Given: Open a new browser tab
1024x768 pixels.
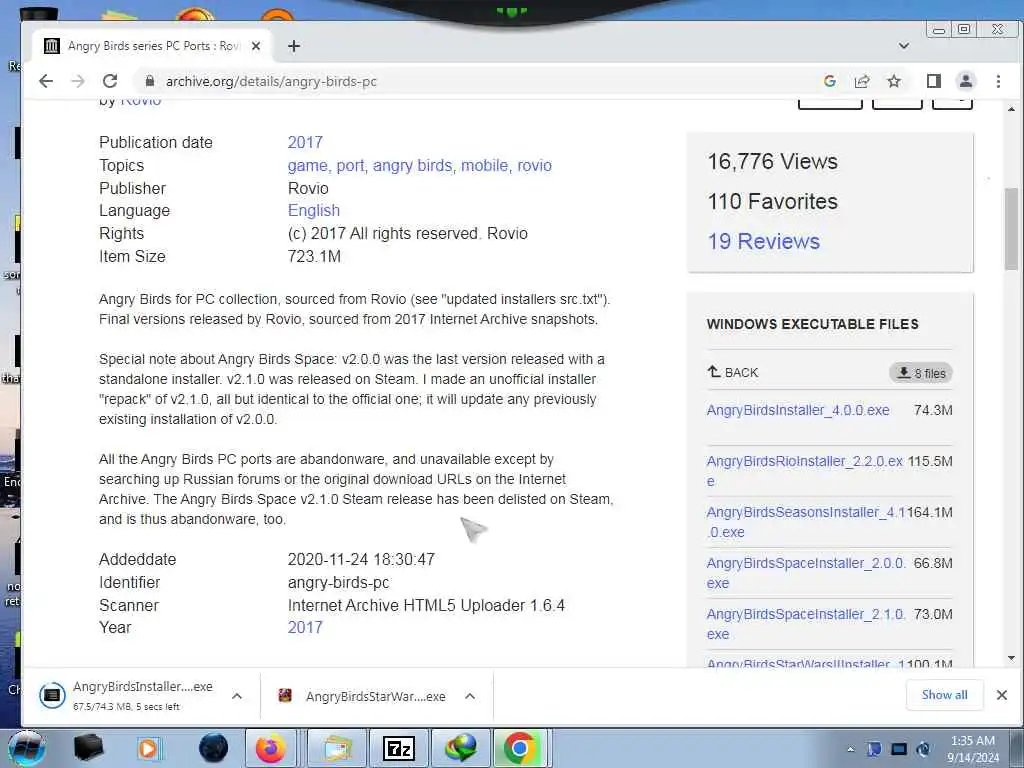Looking at the screenshot, I should click(294, 46).
